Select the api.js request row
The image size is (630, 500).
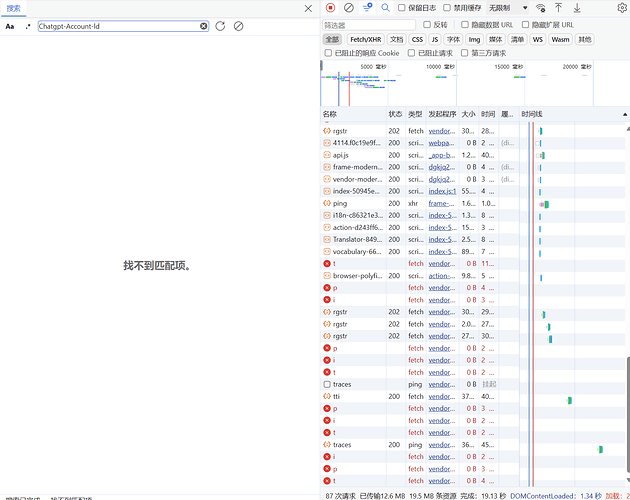click(420, 155)
